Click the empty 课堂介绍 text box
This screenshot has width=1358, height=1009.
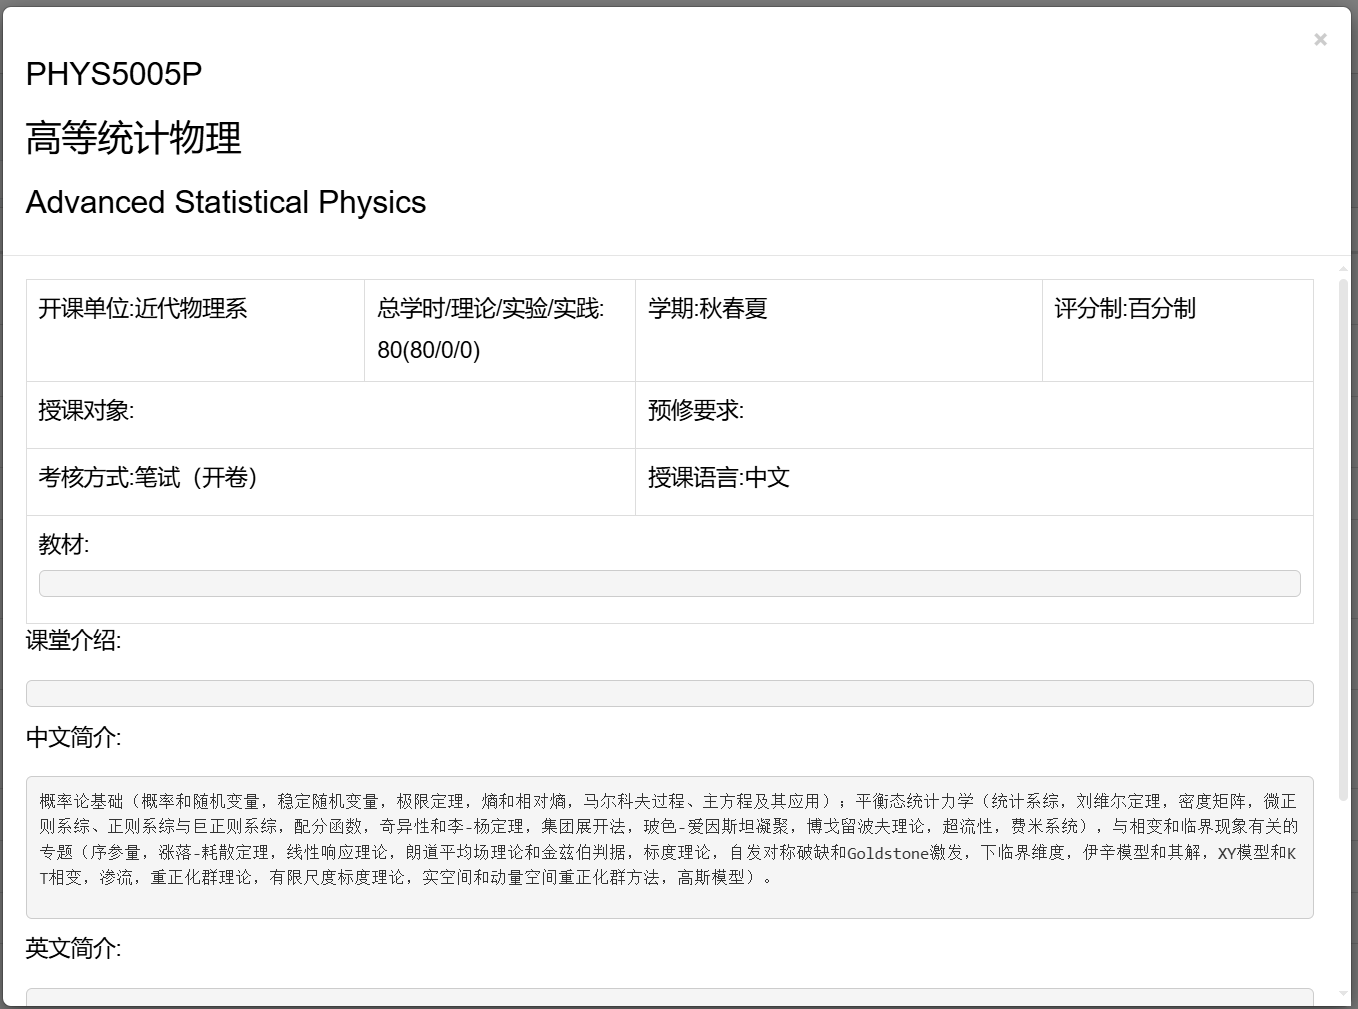pyautogui.click(x=669, y=693)
